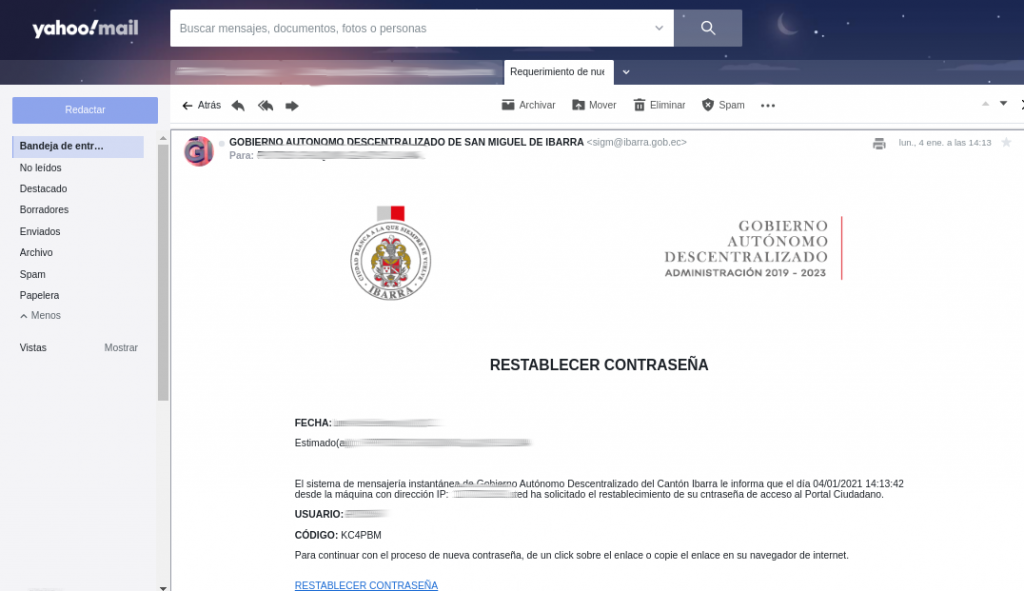Go to previous message up arrow
The width and height of the screenshot is (1024, 591).
coord(985,104)
